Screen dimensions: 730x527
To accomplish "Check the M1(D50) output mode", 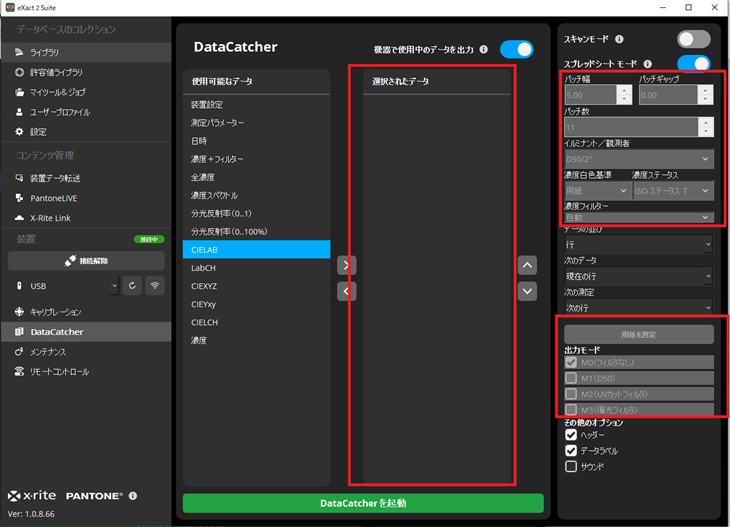I will pyautogui.click(x=571, y=378).
